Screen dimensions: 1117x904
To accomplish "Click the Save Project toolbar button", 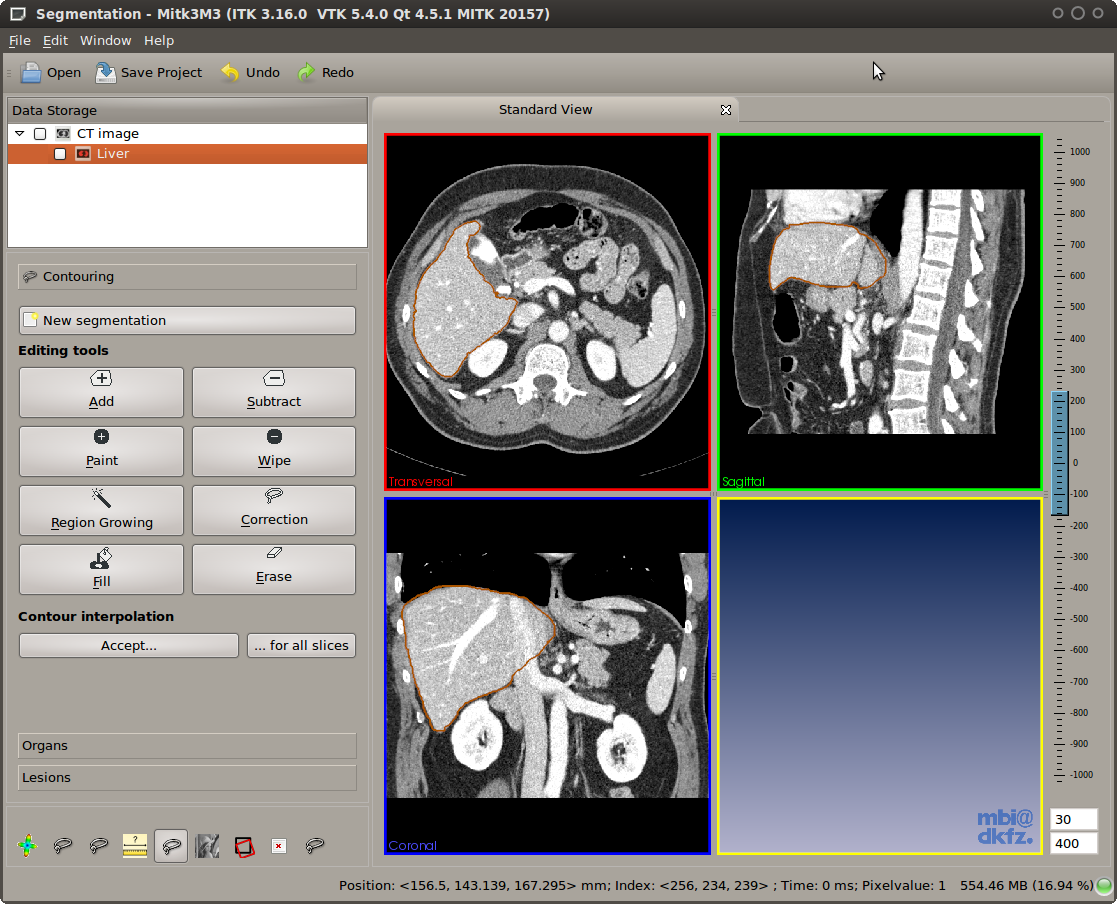I will tap(149, 73).
